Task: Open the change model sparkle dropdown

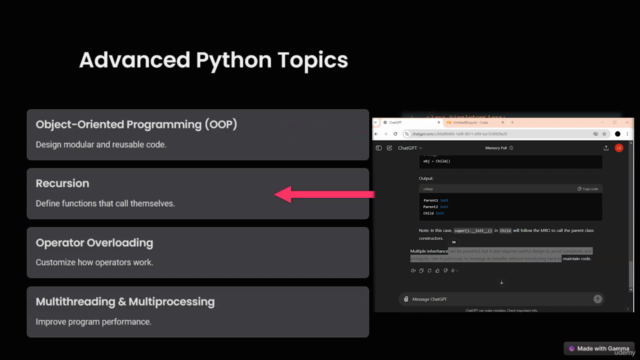Action: click(x=454, y=271)
